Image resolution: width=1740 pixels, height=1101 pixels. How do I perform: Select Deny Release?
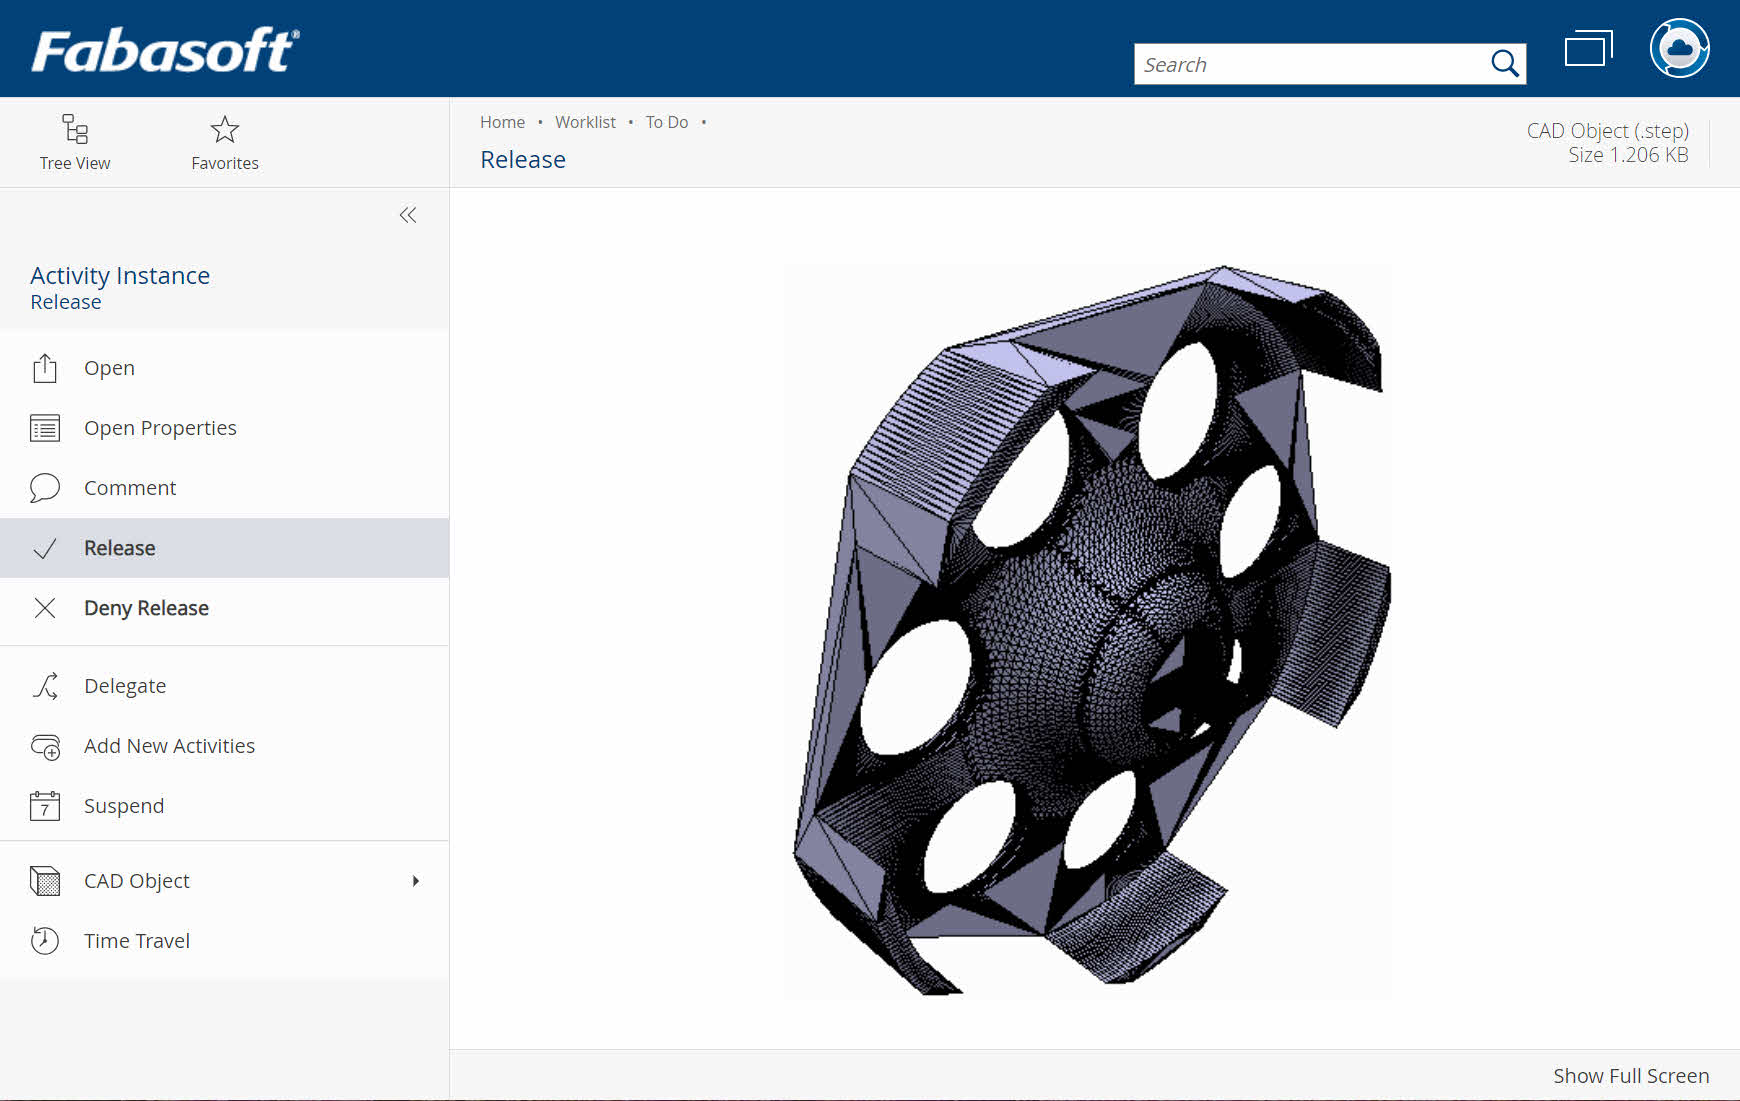(146, 607)
